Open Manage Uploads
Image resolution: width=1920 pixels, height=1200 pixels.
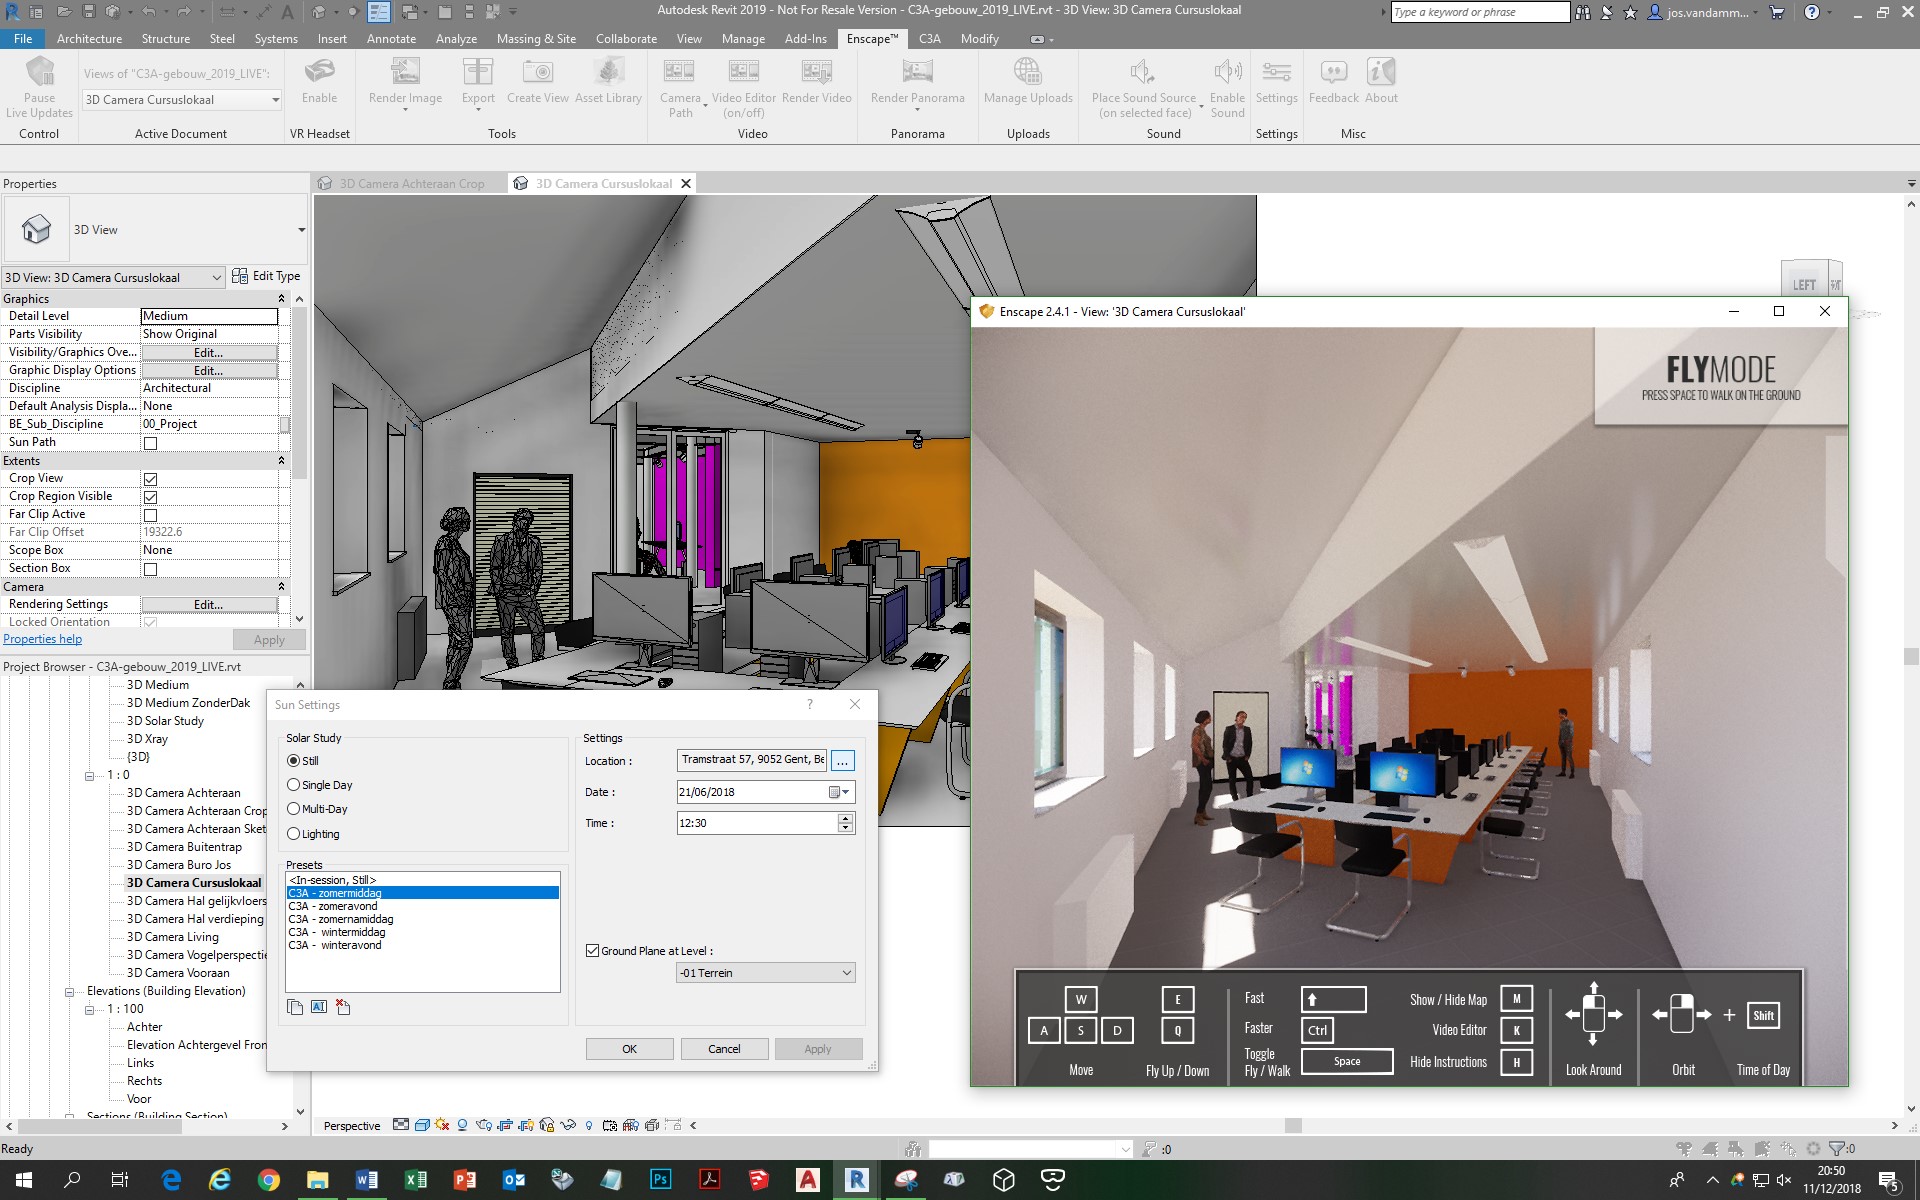(1027, 72)
